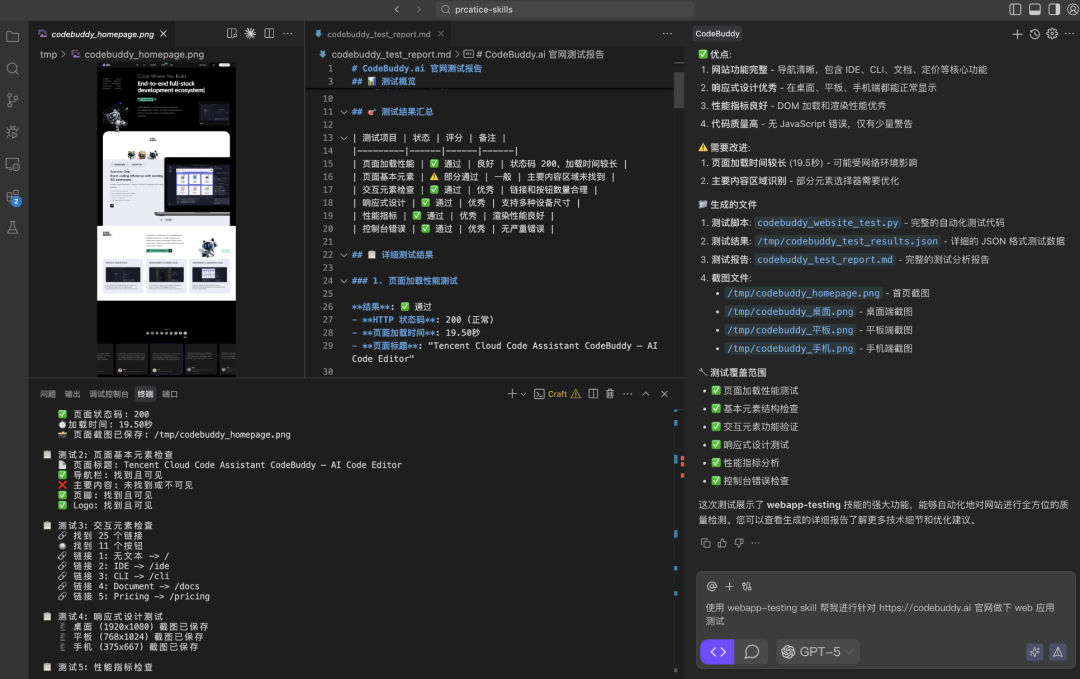This screenshot has height=679, width=1080.
Task: Click the asterisk icon in image editor toolbar
Action: click(x=250, y=33)
